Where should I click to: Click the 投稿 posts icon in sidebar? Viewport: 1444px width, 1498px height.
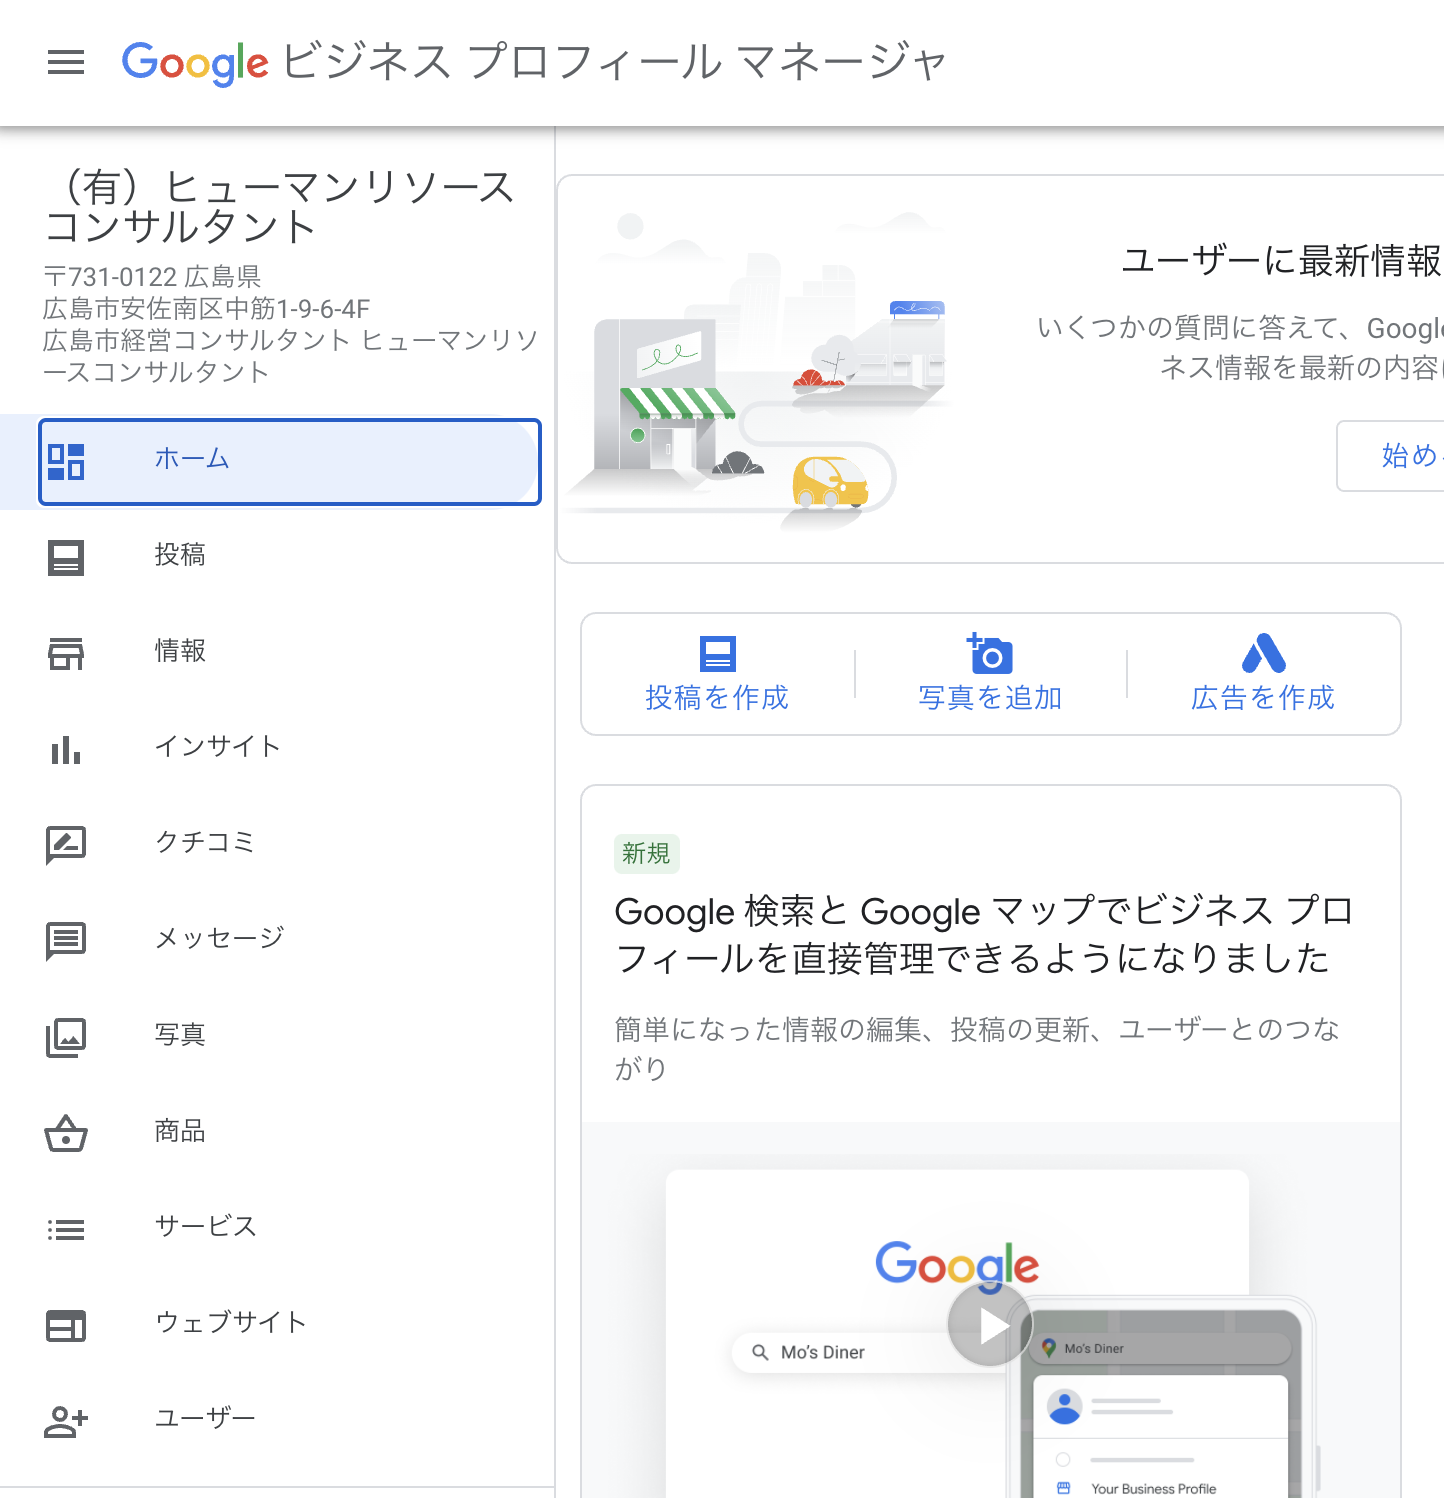(x=66, y=557)
